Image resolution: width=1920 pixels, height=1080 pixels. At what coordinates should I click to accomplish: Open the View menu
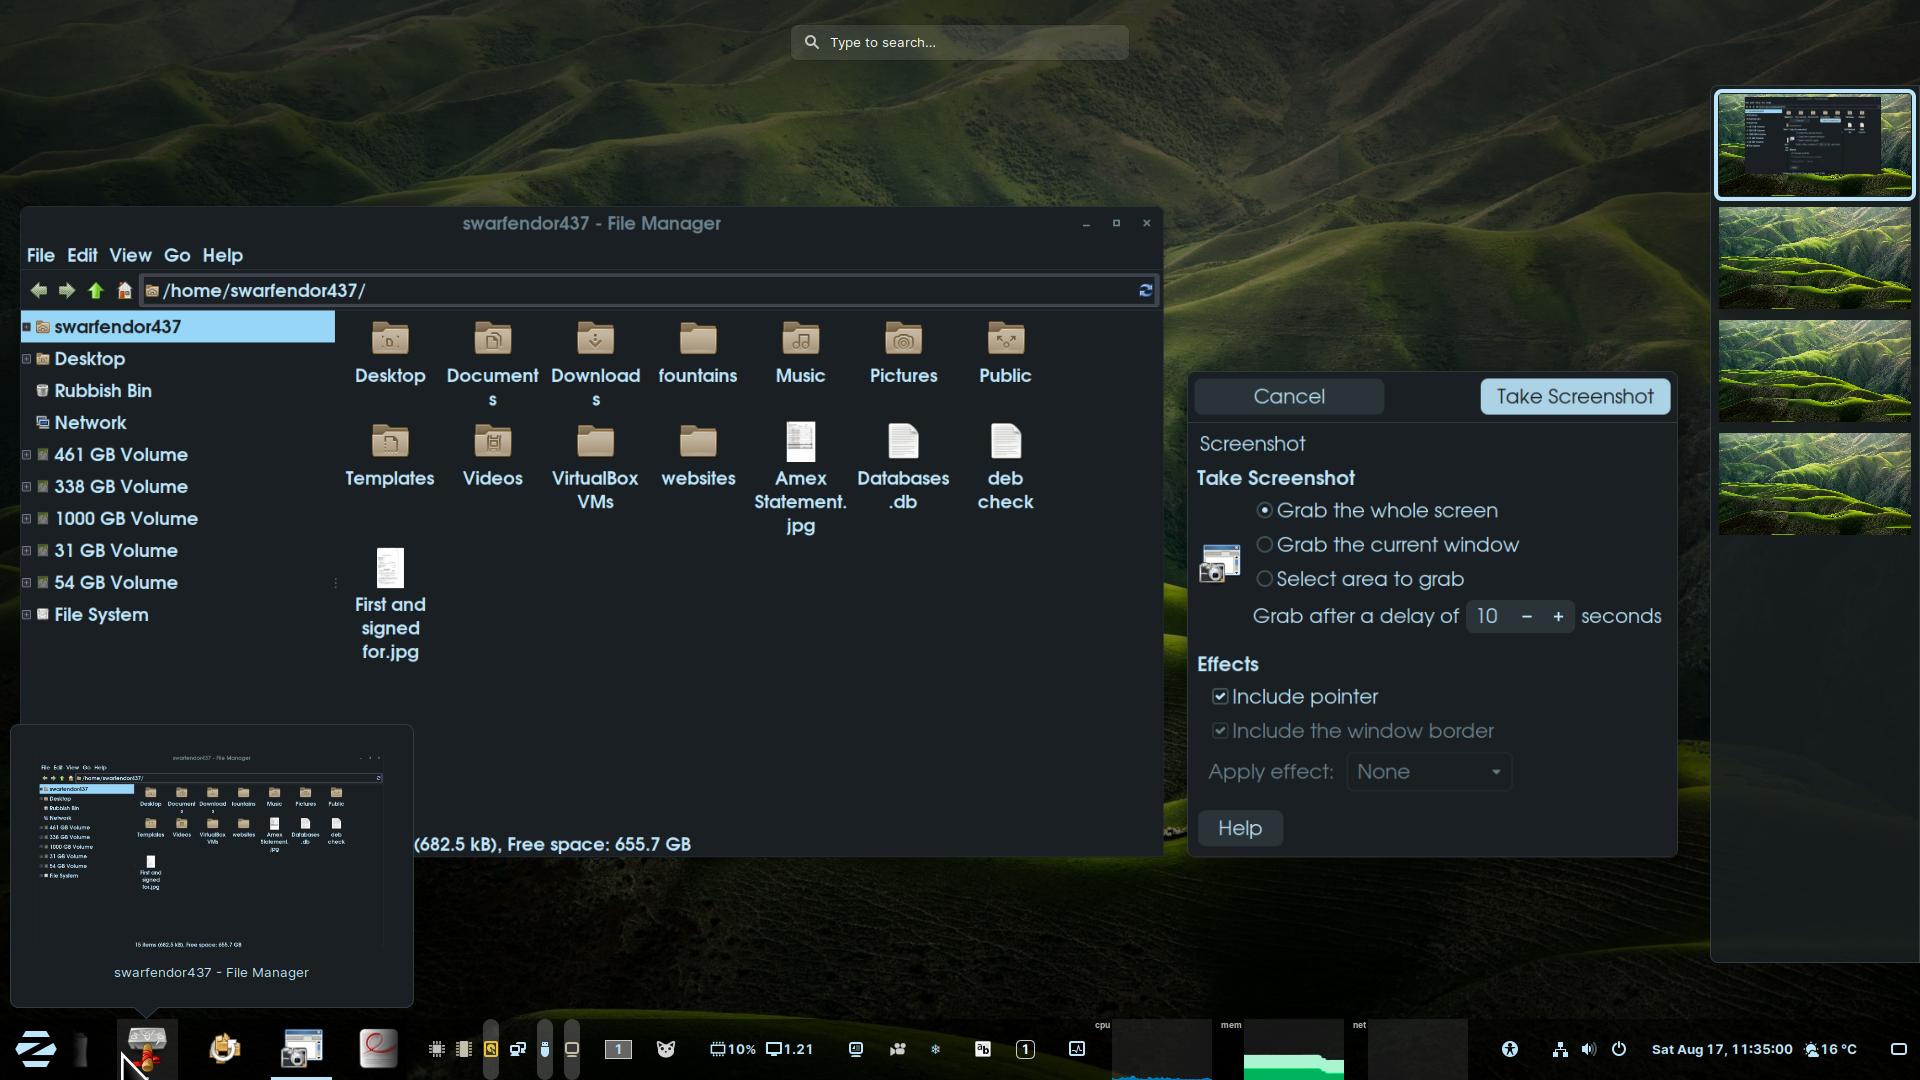point(130,256)
